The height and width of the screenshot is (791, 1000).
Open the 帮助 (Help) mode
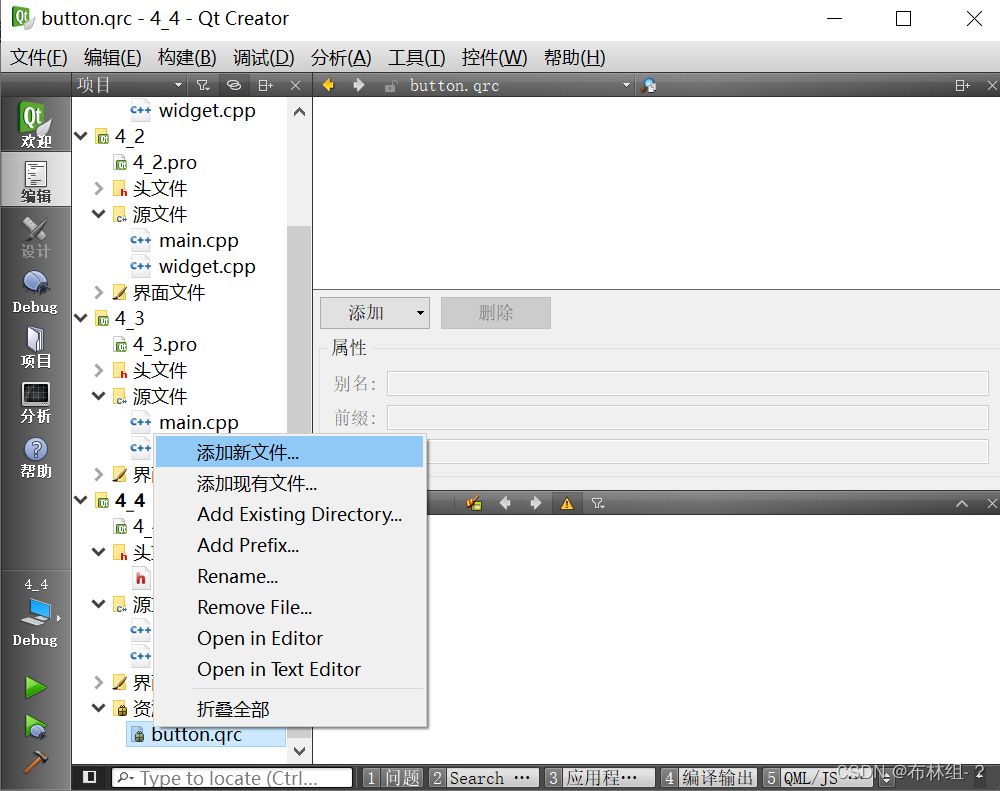35,452
